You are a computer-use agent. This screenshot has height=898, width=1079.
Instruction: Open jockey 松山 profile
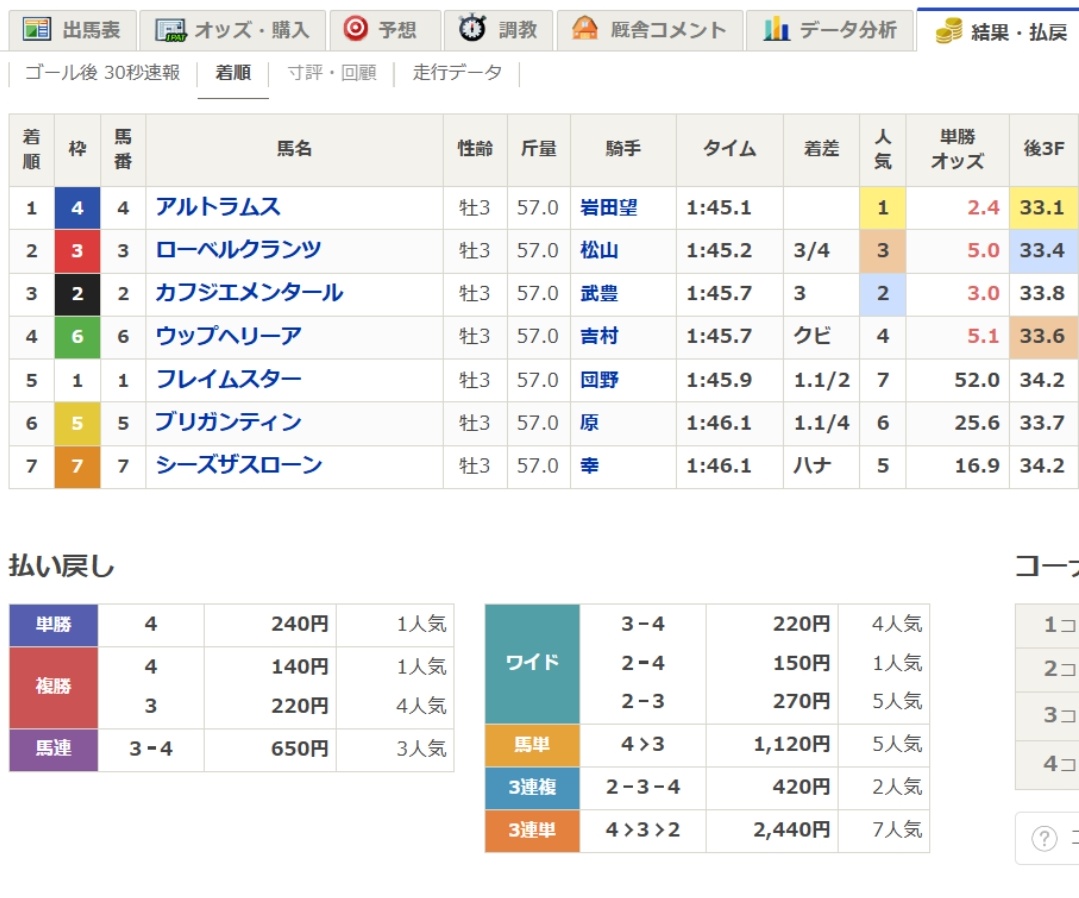click(599, 250)
